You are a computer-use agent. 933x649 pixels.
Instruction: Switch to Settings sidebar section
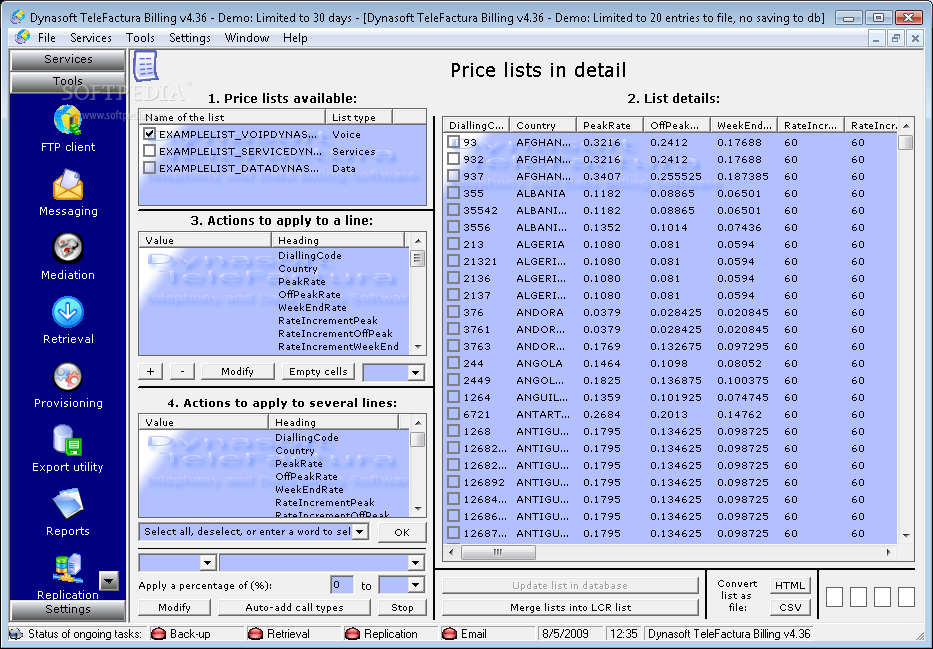point(68,610)
